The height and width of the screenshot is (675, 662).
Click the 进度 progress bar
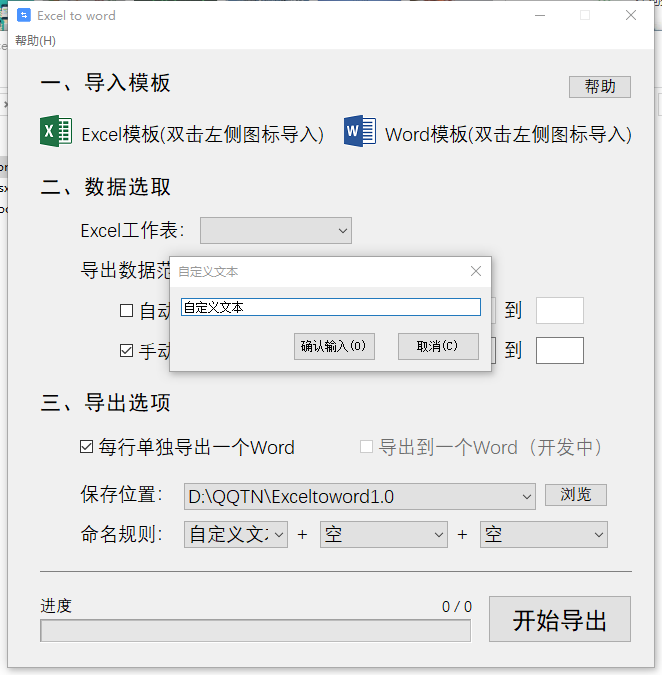(255, 631)
